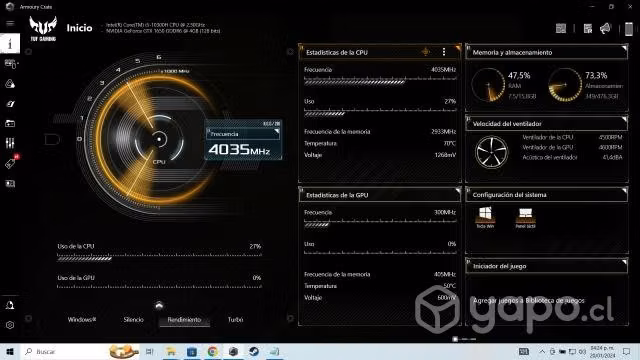Click the system info report icon in the header
The height and width of the screenshot is (360, 640).
click(588, 28)
